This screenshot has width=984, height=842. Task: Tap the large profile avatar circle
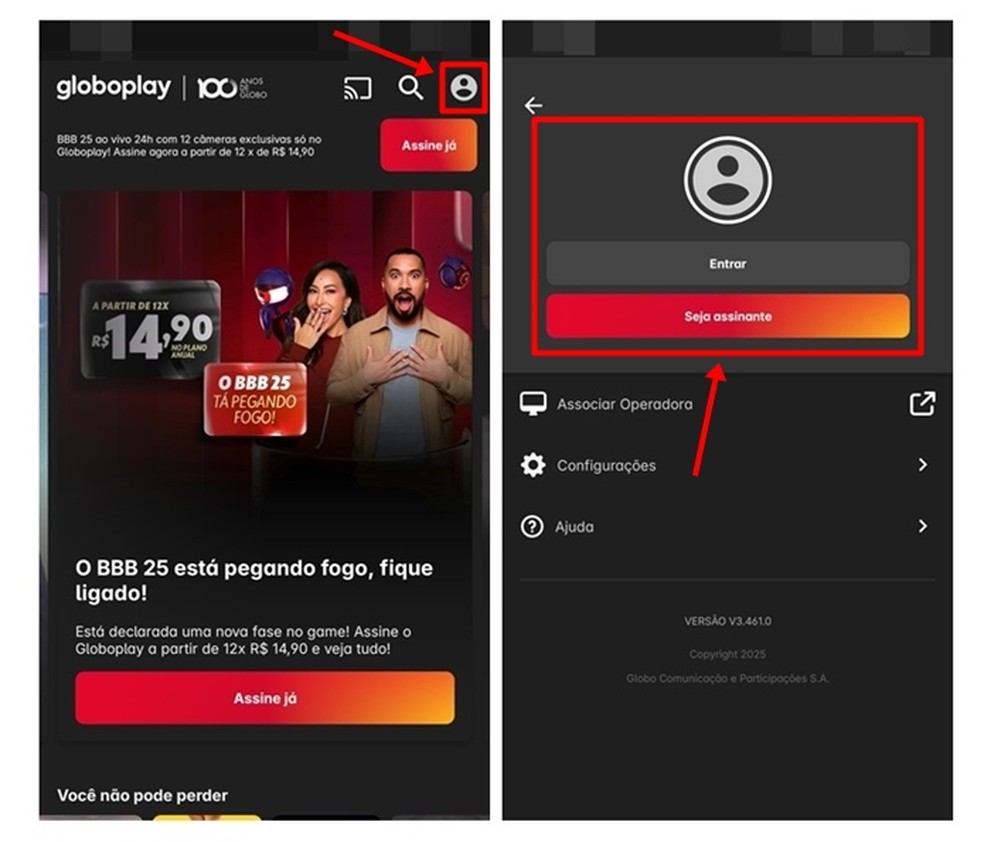pyautogui.click(x=727, y=180)
